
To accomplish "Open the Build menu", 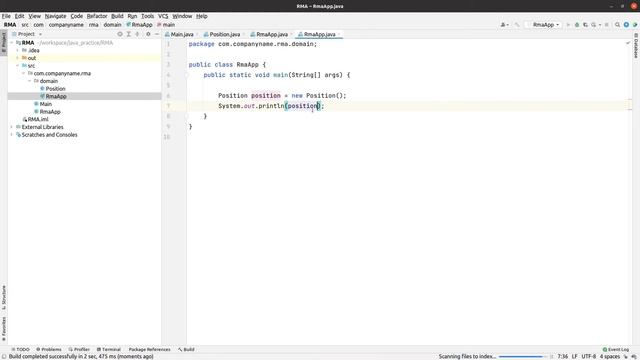I will (117, 16).
